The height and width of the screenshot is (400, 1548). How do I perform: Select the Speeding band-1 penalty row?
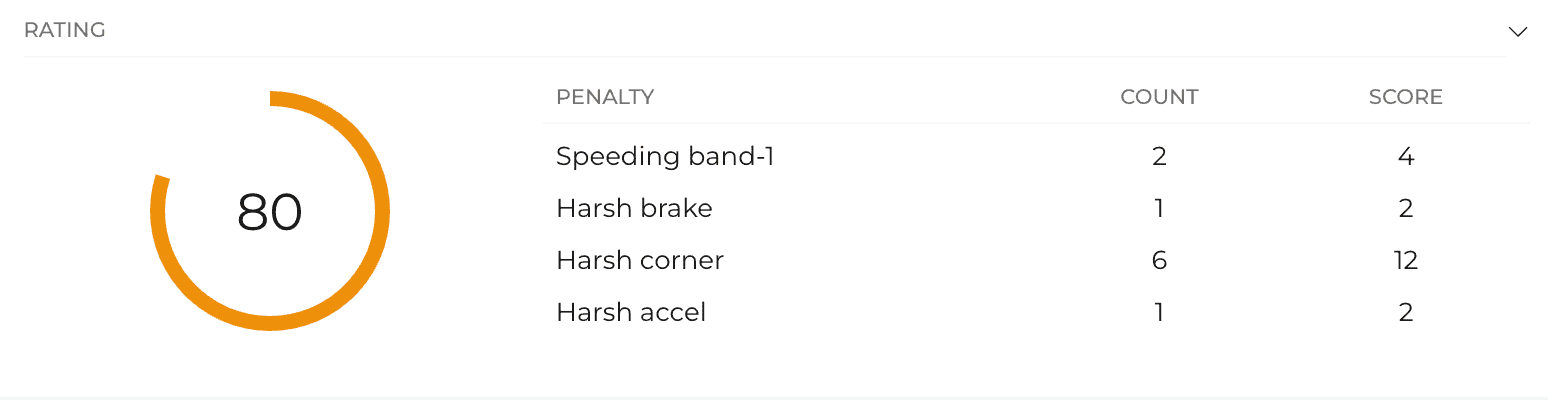(x=1037, y=156)
